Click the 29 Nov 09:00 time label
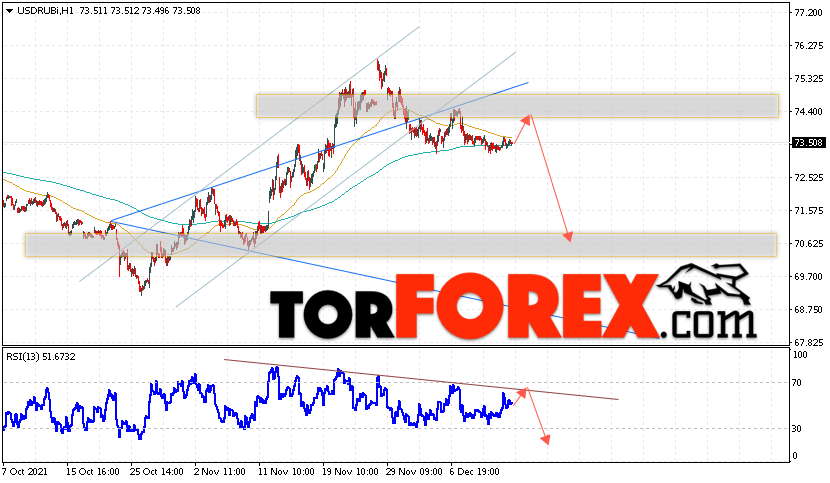The width and height of the screenshot is (830, 483). click(x=414, y=471)
